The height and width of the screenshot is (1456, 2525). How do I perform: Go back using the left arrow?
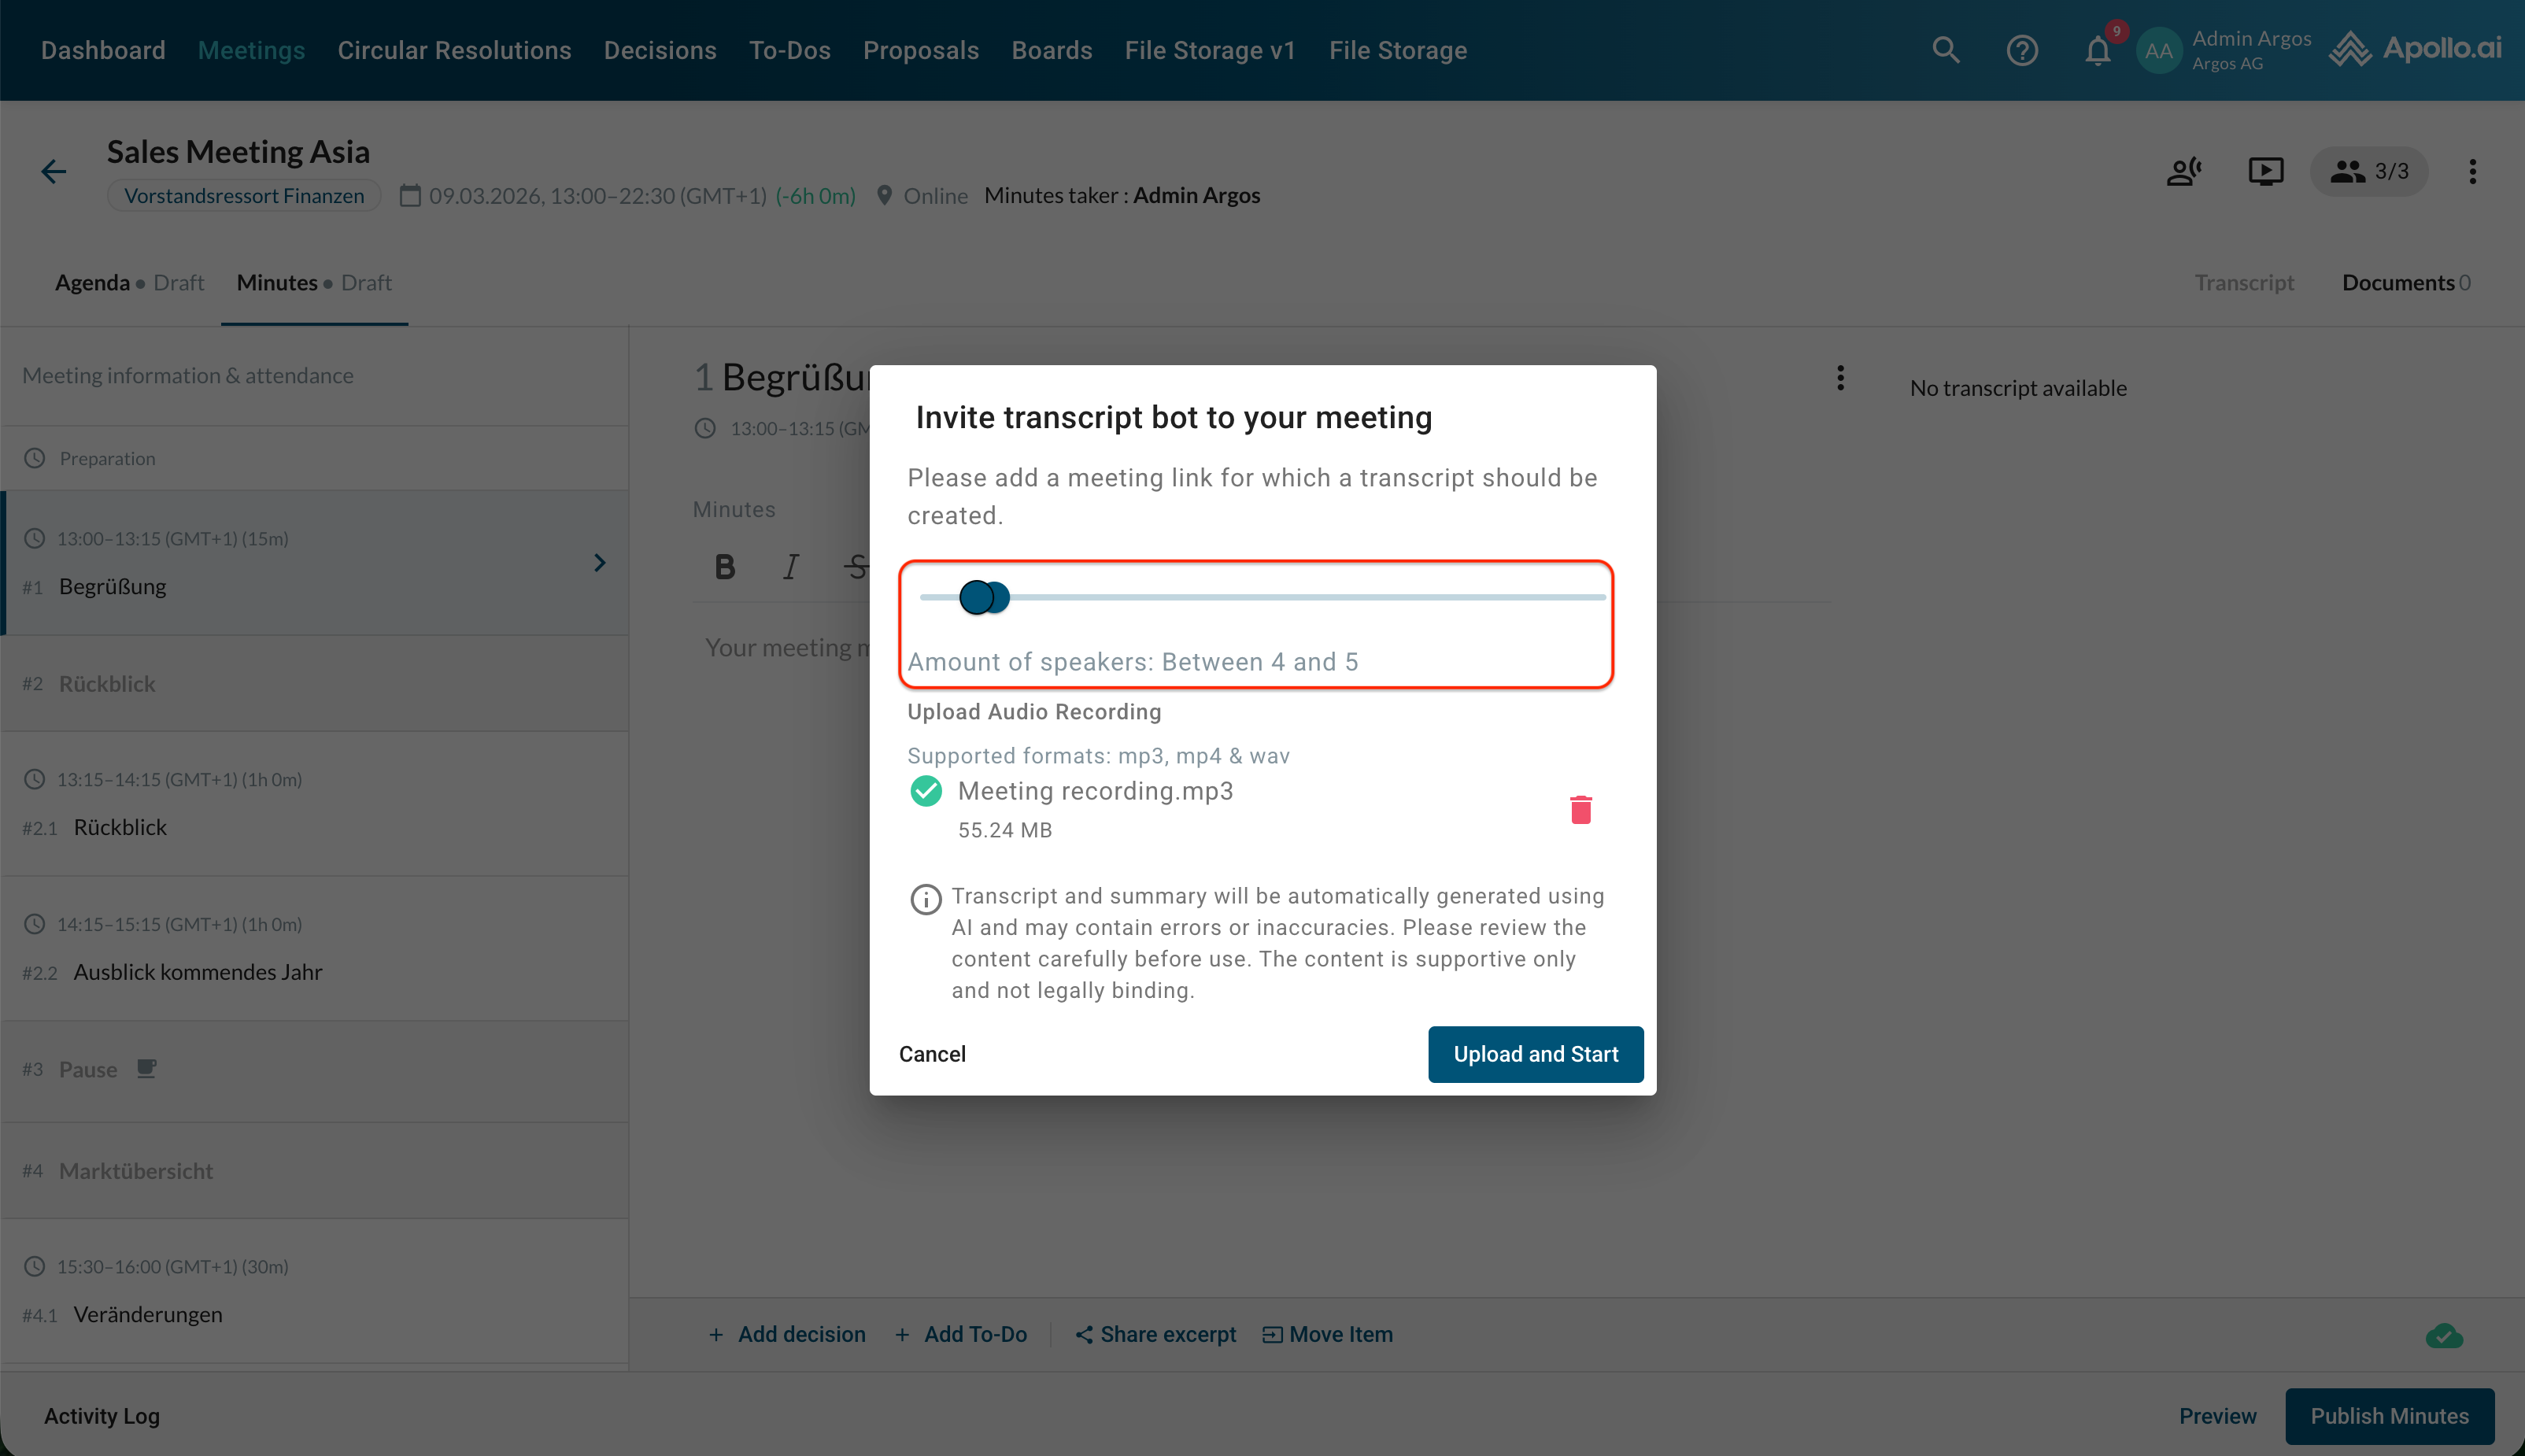(54, 172)
